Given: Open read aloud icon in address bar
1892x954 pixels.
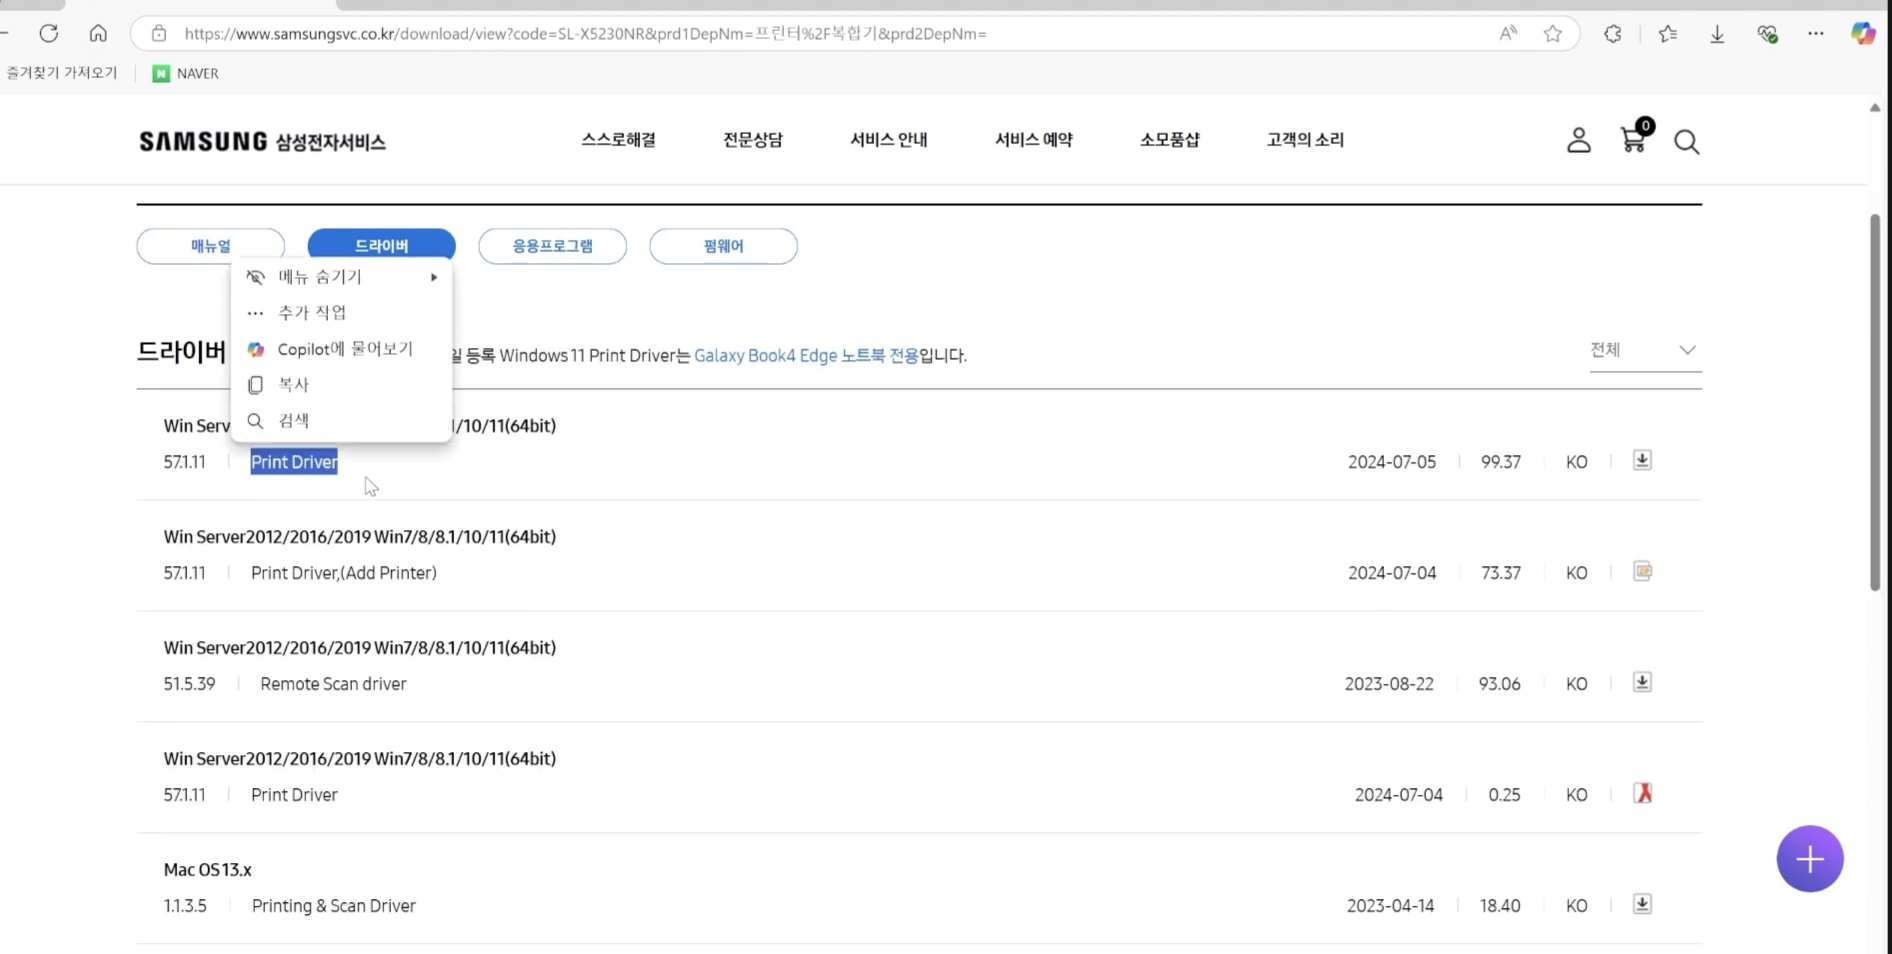Looking at the screenshot, I should pos(1508,33).
